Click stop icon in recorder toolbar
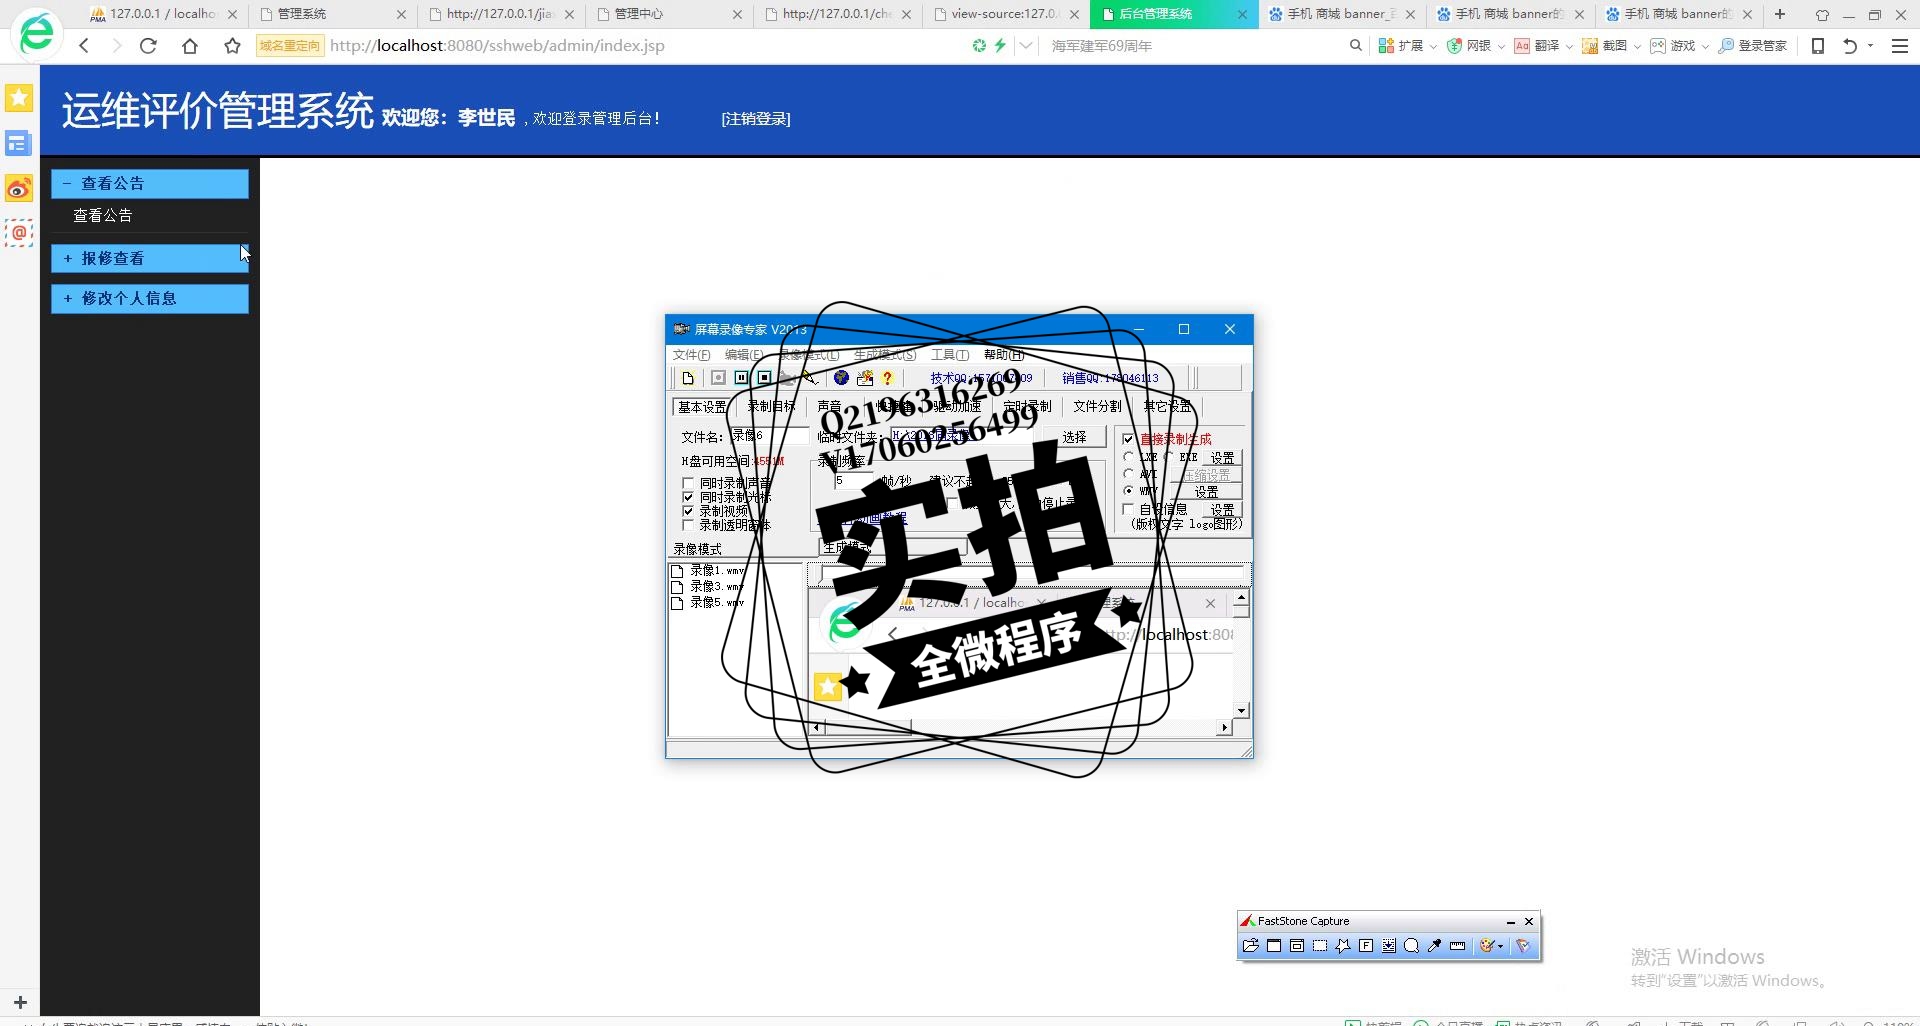The width and height of the screenshot is (1920, 1026). pyautogui.click(x=764, y=378)
